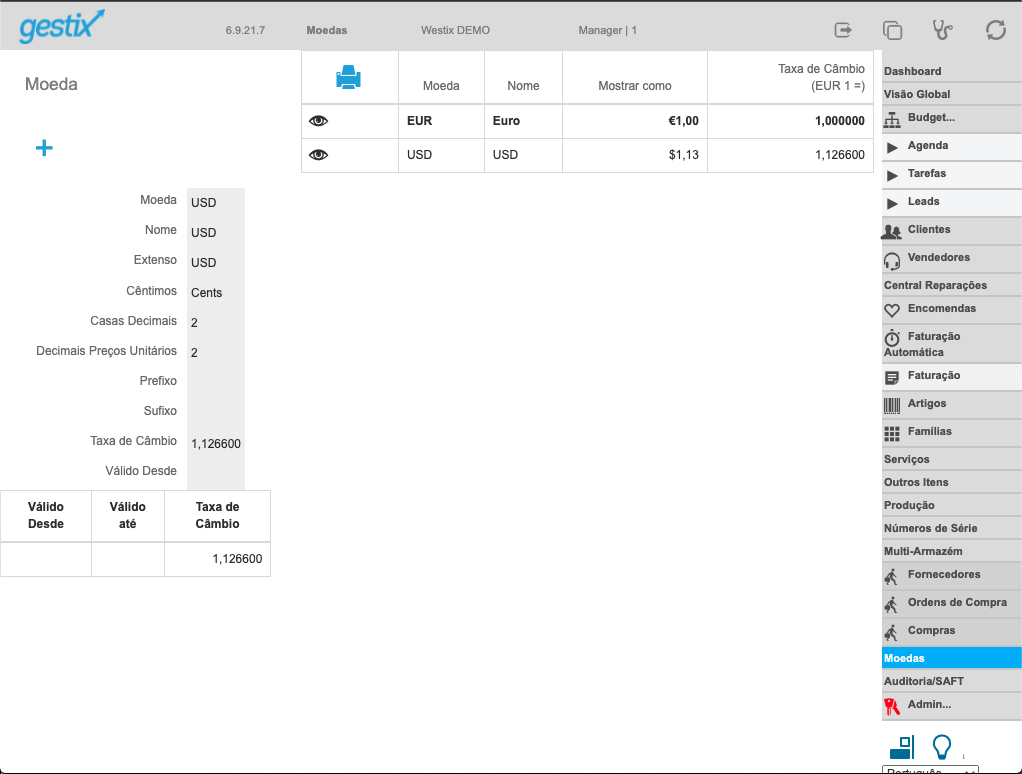This screenshot has width=1022, height=774.
Task: Click the Taxa de Câmbio field 1,126600
Action: [216, 444]
